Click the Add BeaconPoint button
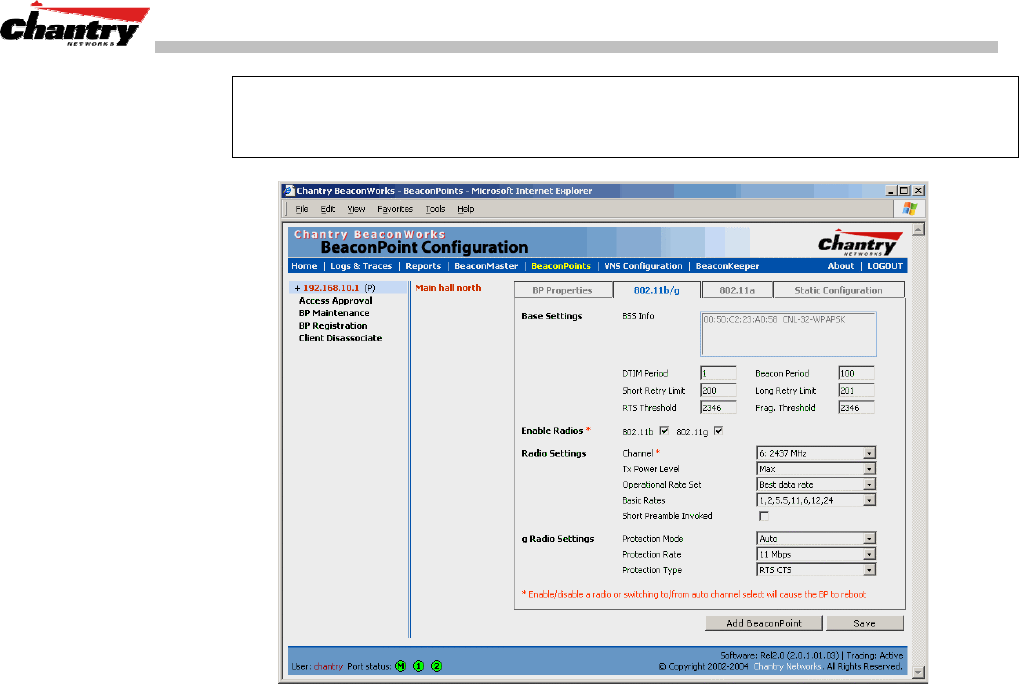This screenshot has width=1019, height=684. coord(764,623)
